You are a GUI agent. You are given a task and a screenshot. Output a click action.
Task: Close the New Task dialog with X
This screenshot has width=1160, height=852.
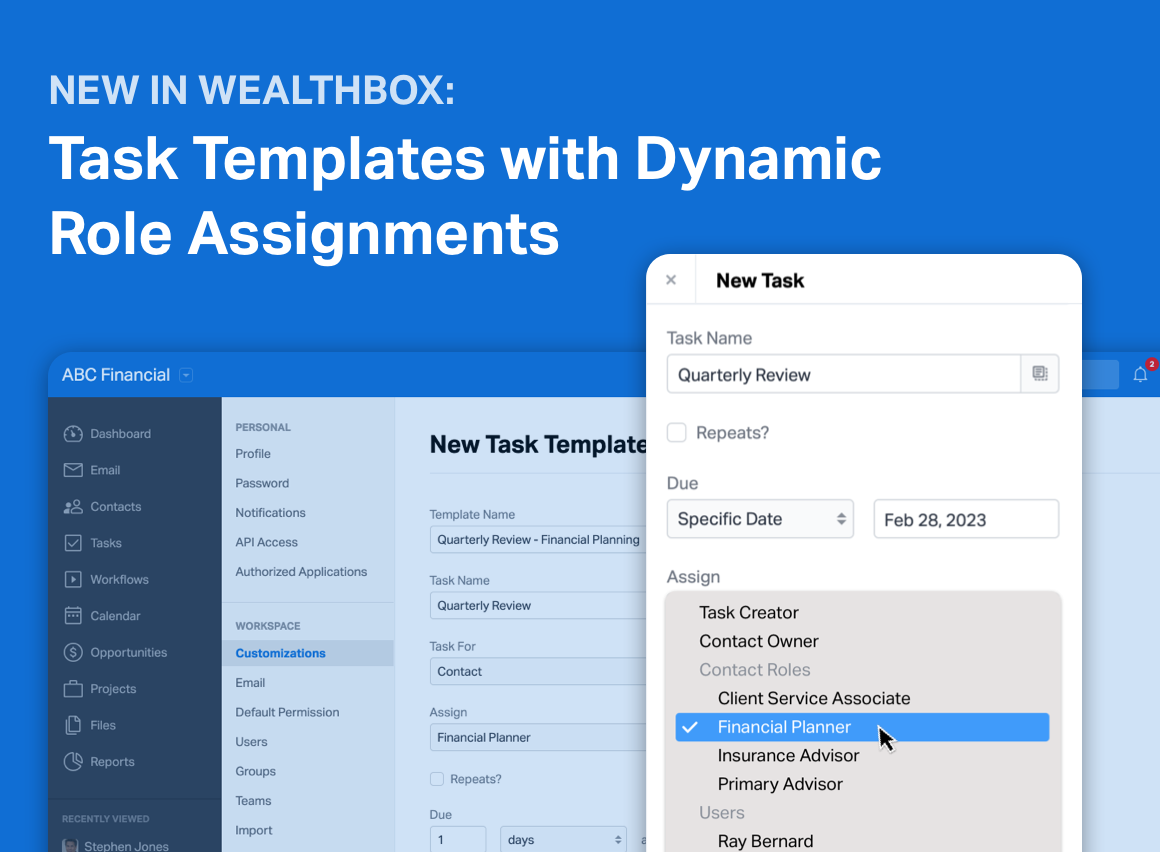(671, 280)
